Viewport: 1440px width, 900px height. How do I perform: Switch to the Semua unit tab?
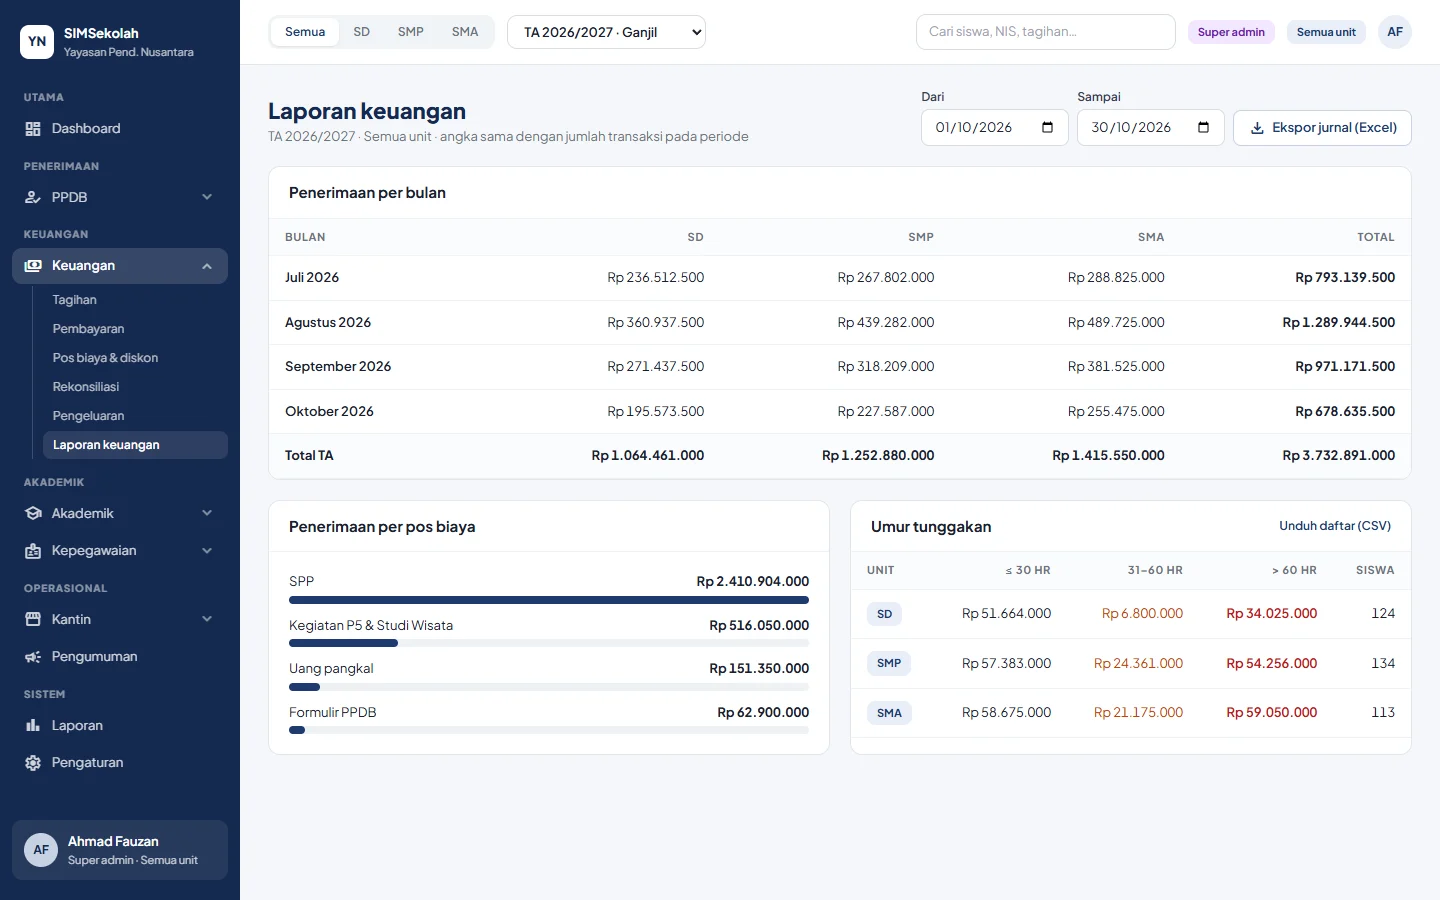click(305, 32)
